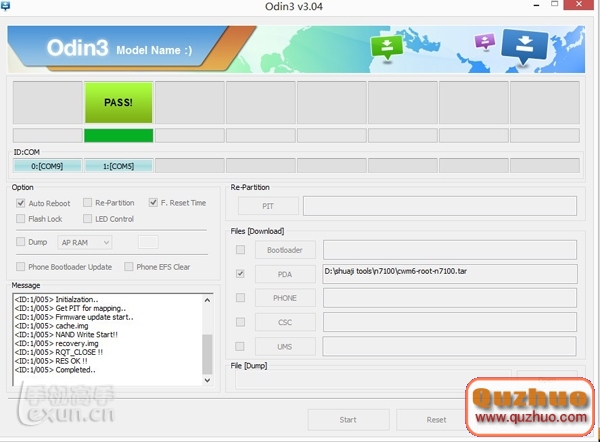Click the 'Get PIT for mapping..' log line

pos(70,308)
